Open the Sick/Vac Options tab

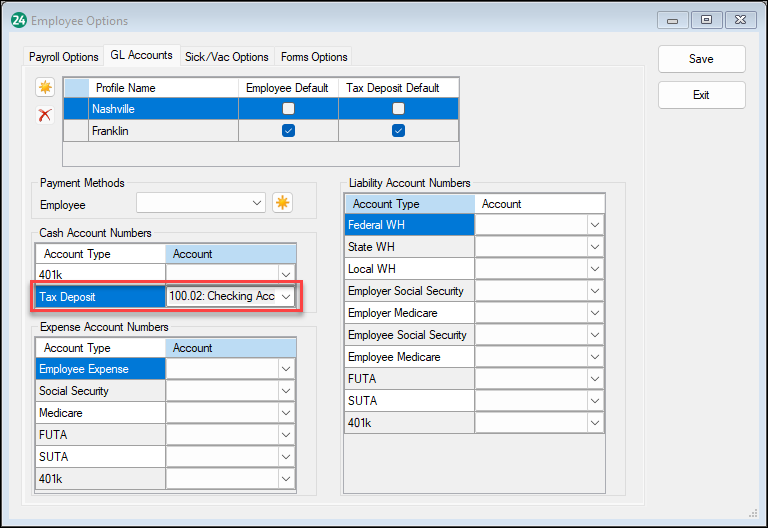pyautogui.click(x=226, y=57)
